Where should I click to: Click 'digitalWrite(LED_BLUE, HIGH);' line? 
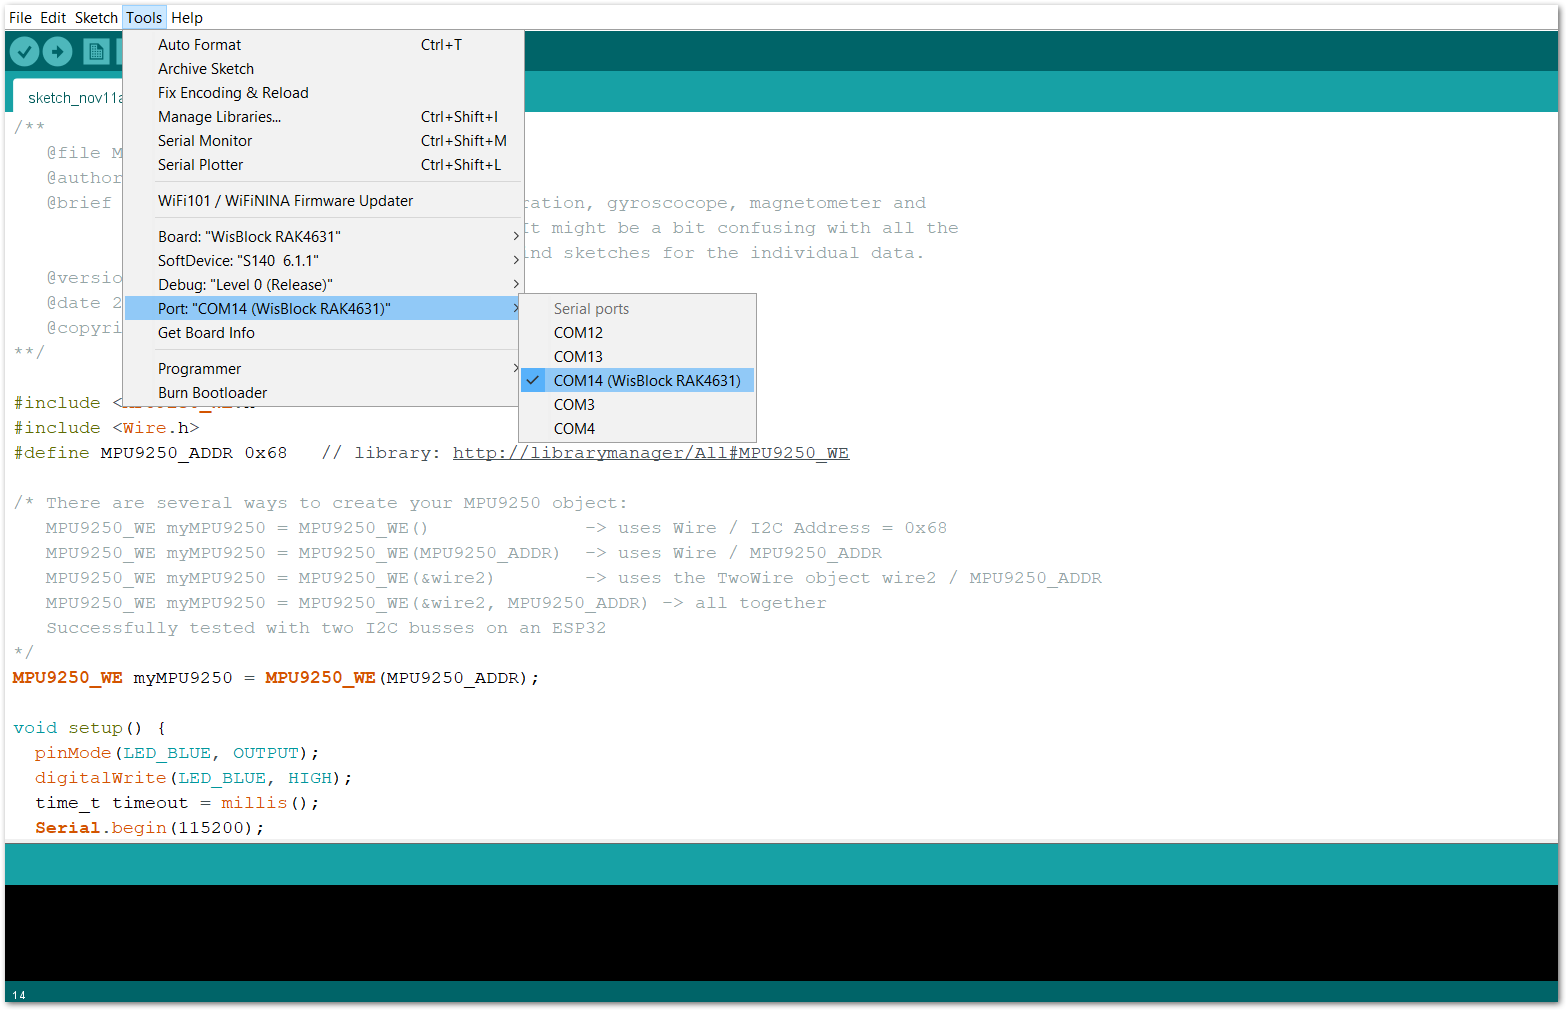[193, 778]
